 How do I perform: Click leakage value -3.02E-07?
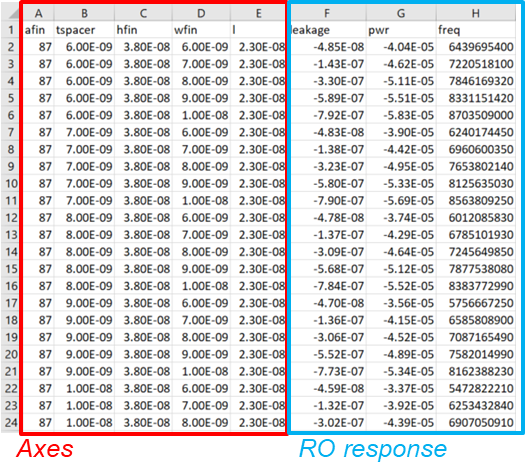[327, 422]
